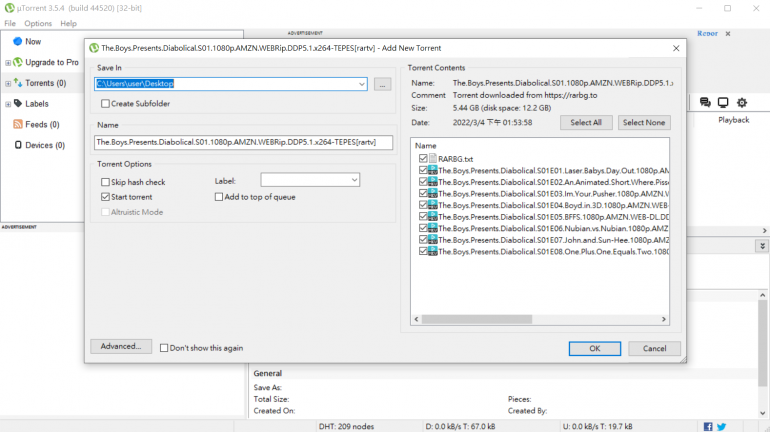
Task: Open the chat bubbles toolbar icon
Action: 705,102
